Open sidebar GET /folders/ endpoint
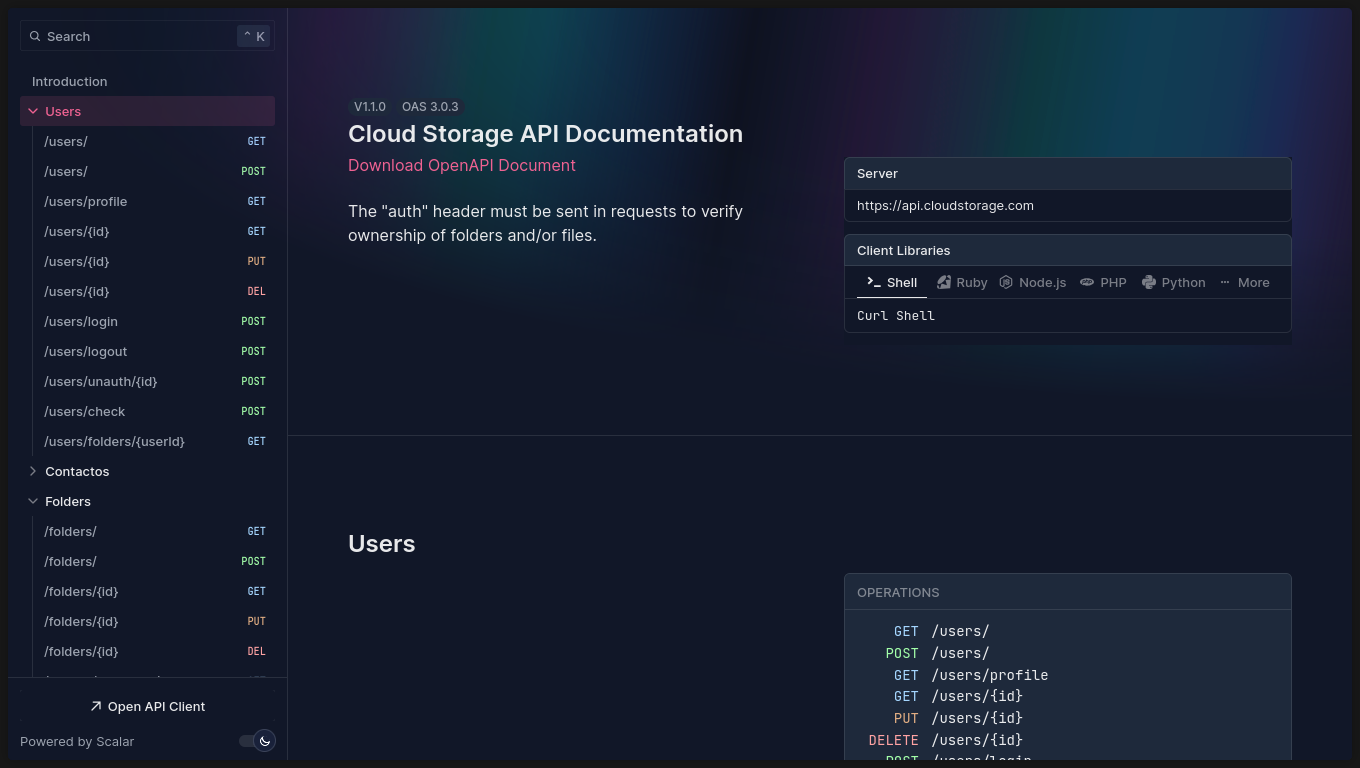The width and height of the screenshot is (1360, 768). 155,531
